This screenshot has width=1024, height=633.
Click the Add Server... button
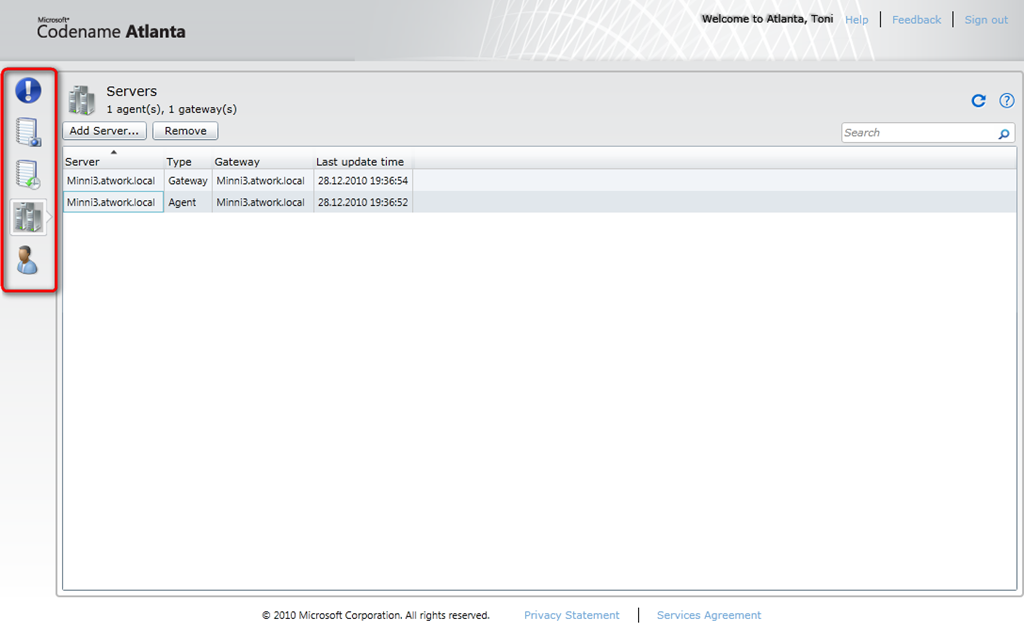tap(104, 131)
